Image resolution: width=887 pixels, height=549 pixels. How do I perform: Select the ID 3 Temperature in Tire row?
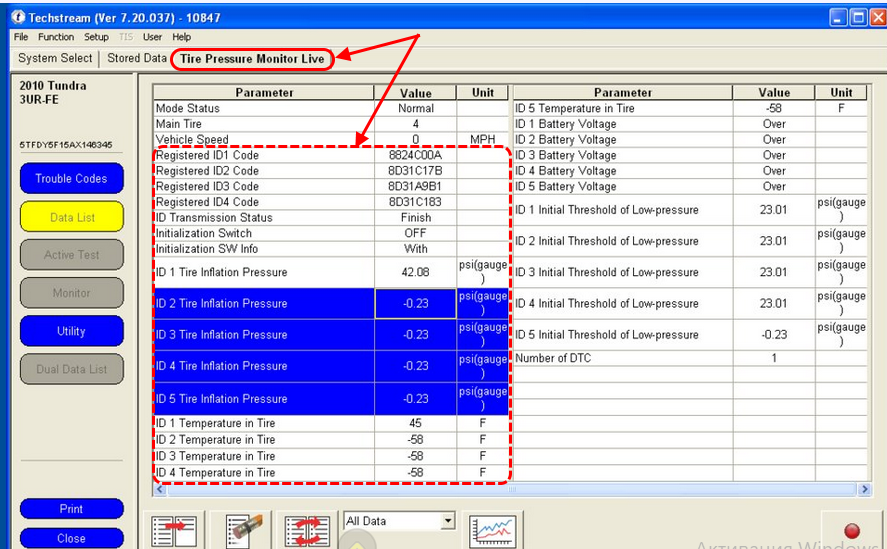(331, 456)
